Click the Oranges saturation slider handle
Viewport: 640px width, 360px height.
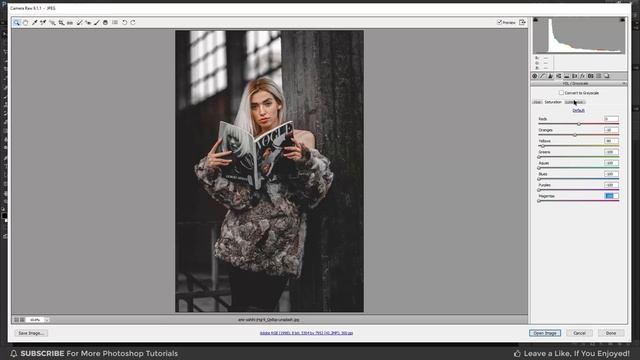(575, 135)
